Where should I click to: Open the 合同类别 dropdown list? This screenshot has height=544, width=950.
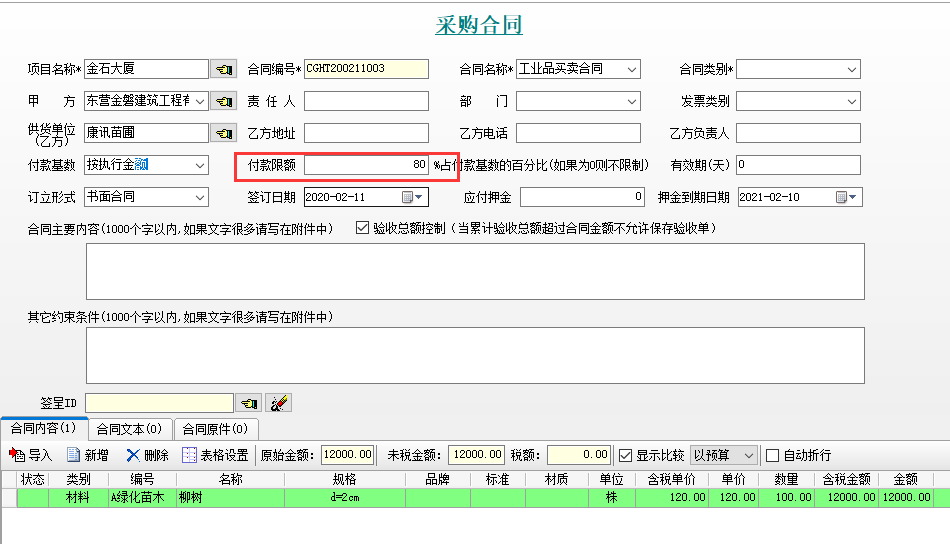click(852, 69)
